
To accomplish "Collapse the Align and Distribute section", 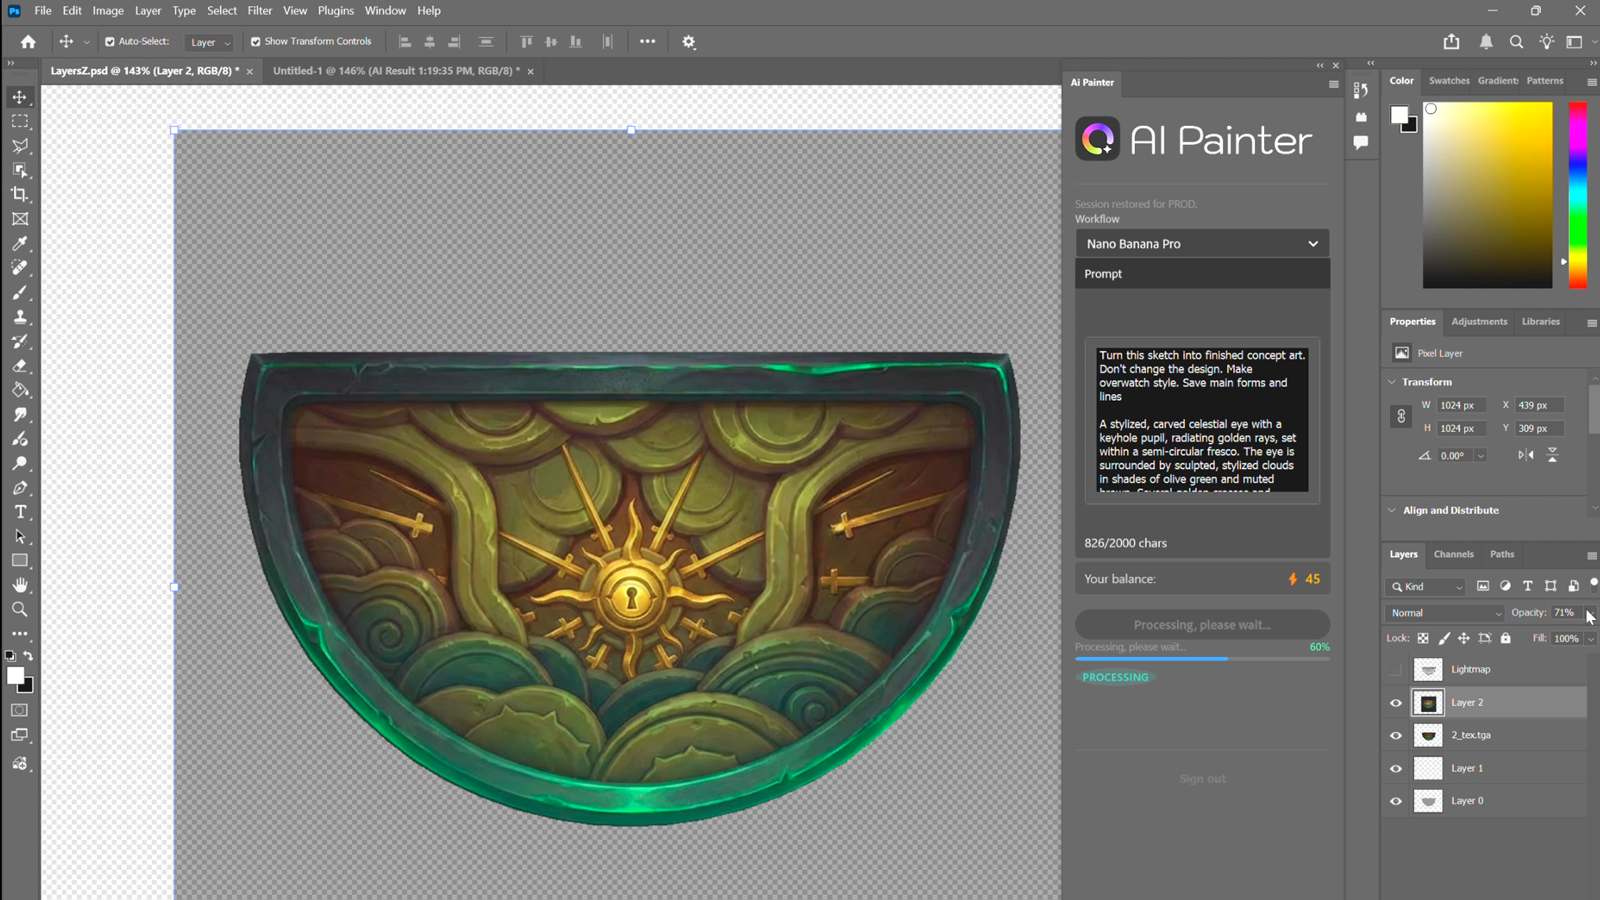I will [x=1392, y=510].
